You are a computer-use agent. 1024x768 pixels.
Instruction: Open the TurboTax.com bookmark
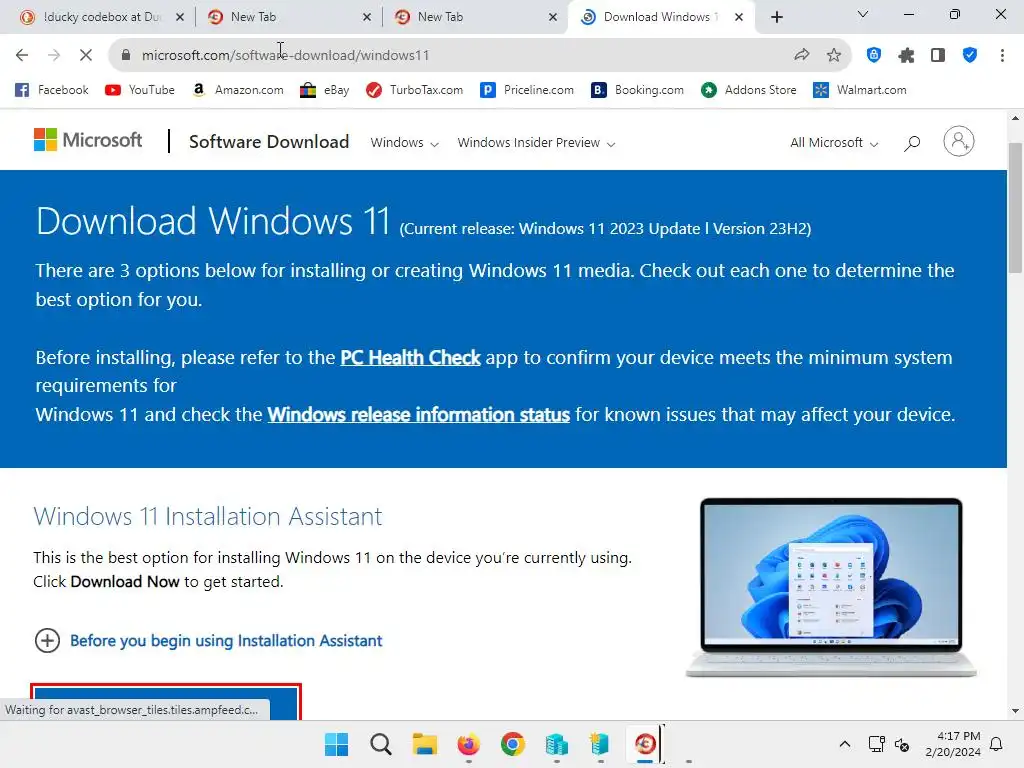point(415,90)
